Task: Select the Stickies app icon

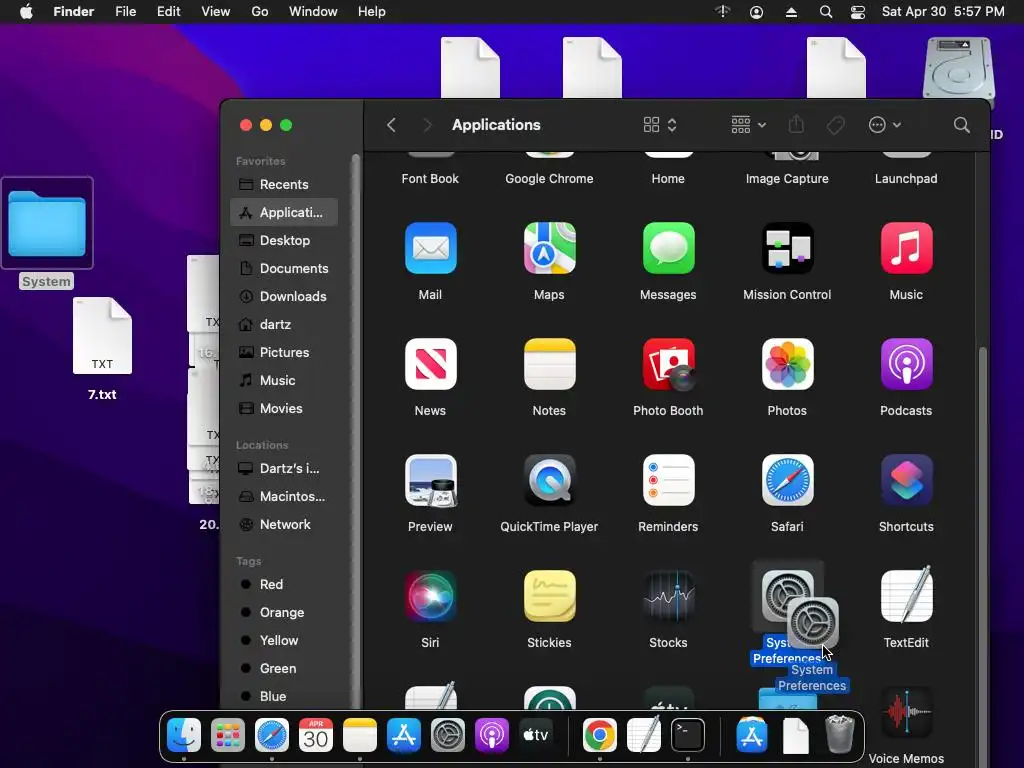Action: [549, 596]
